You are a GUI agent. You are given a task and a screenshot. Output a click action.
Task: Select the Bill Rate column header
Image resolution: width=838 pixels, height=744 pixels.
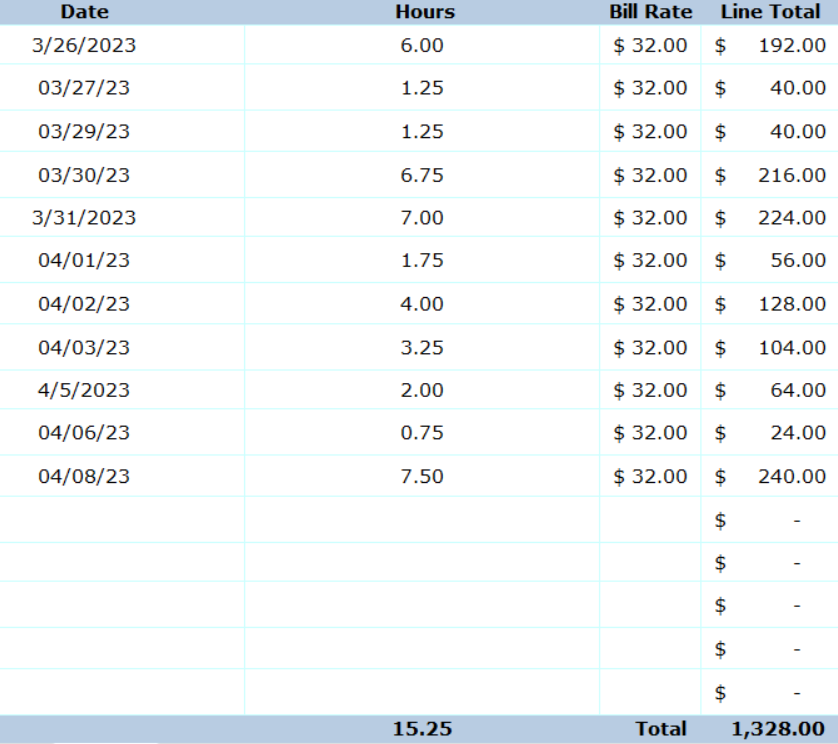[651, 12]
